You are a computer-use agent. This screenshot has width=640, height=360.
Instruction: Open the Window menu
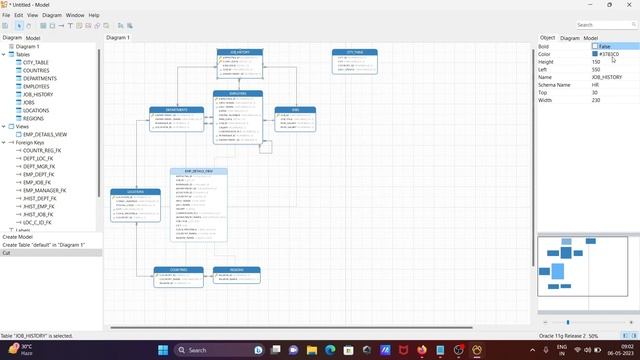(75, 15)
